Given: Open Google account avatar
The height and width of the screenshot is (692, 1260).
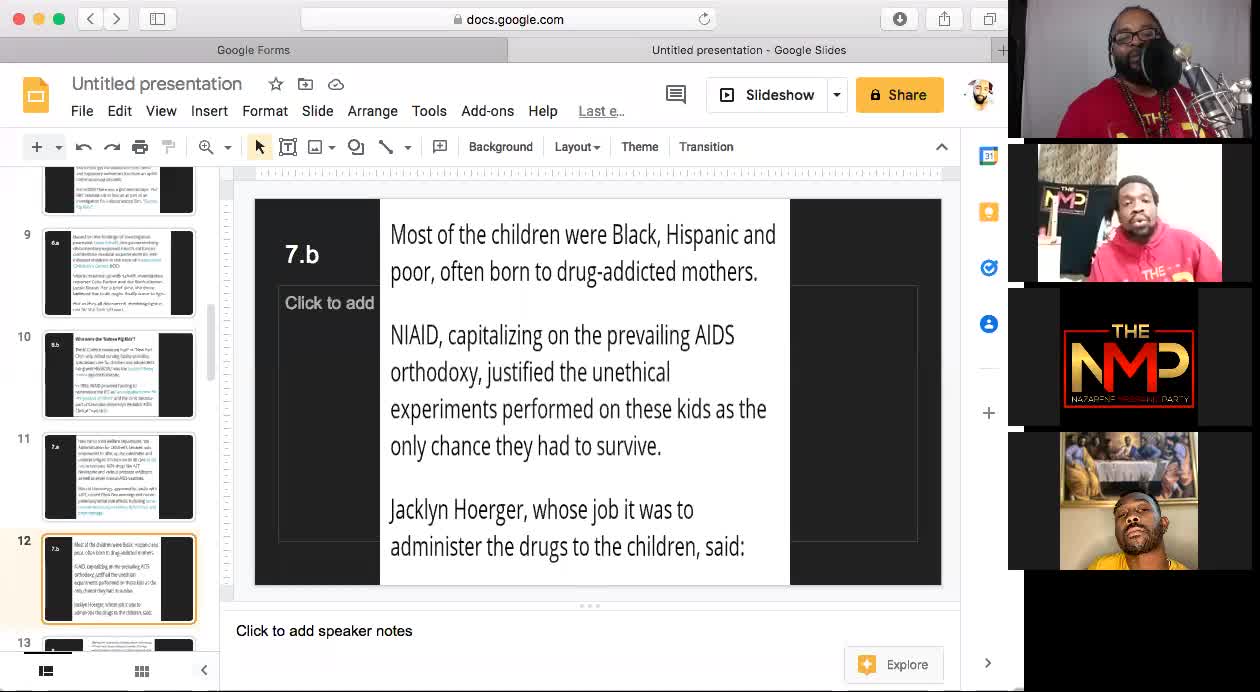Looking at the screenshot, I should (979, 95).
